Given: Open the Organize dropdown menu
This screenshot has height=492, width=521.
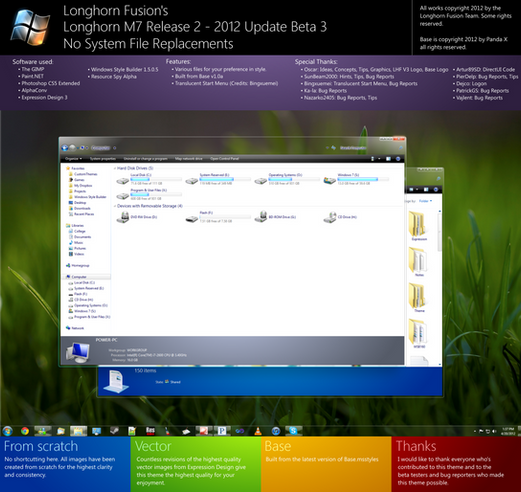Looking at the screenshot, I should pyautogui.click(x=73, y=159).
